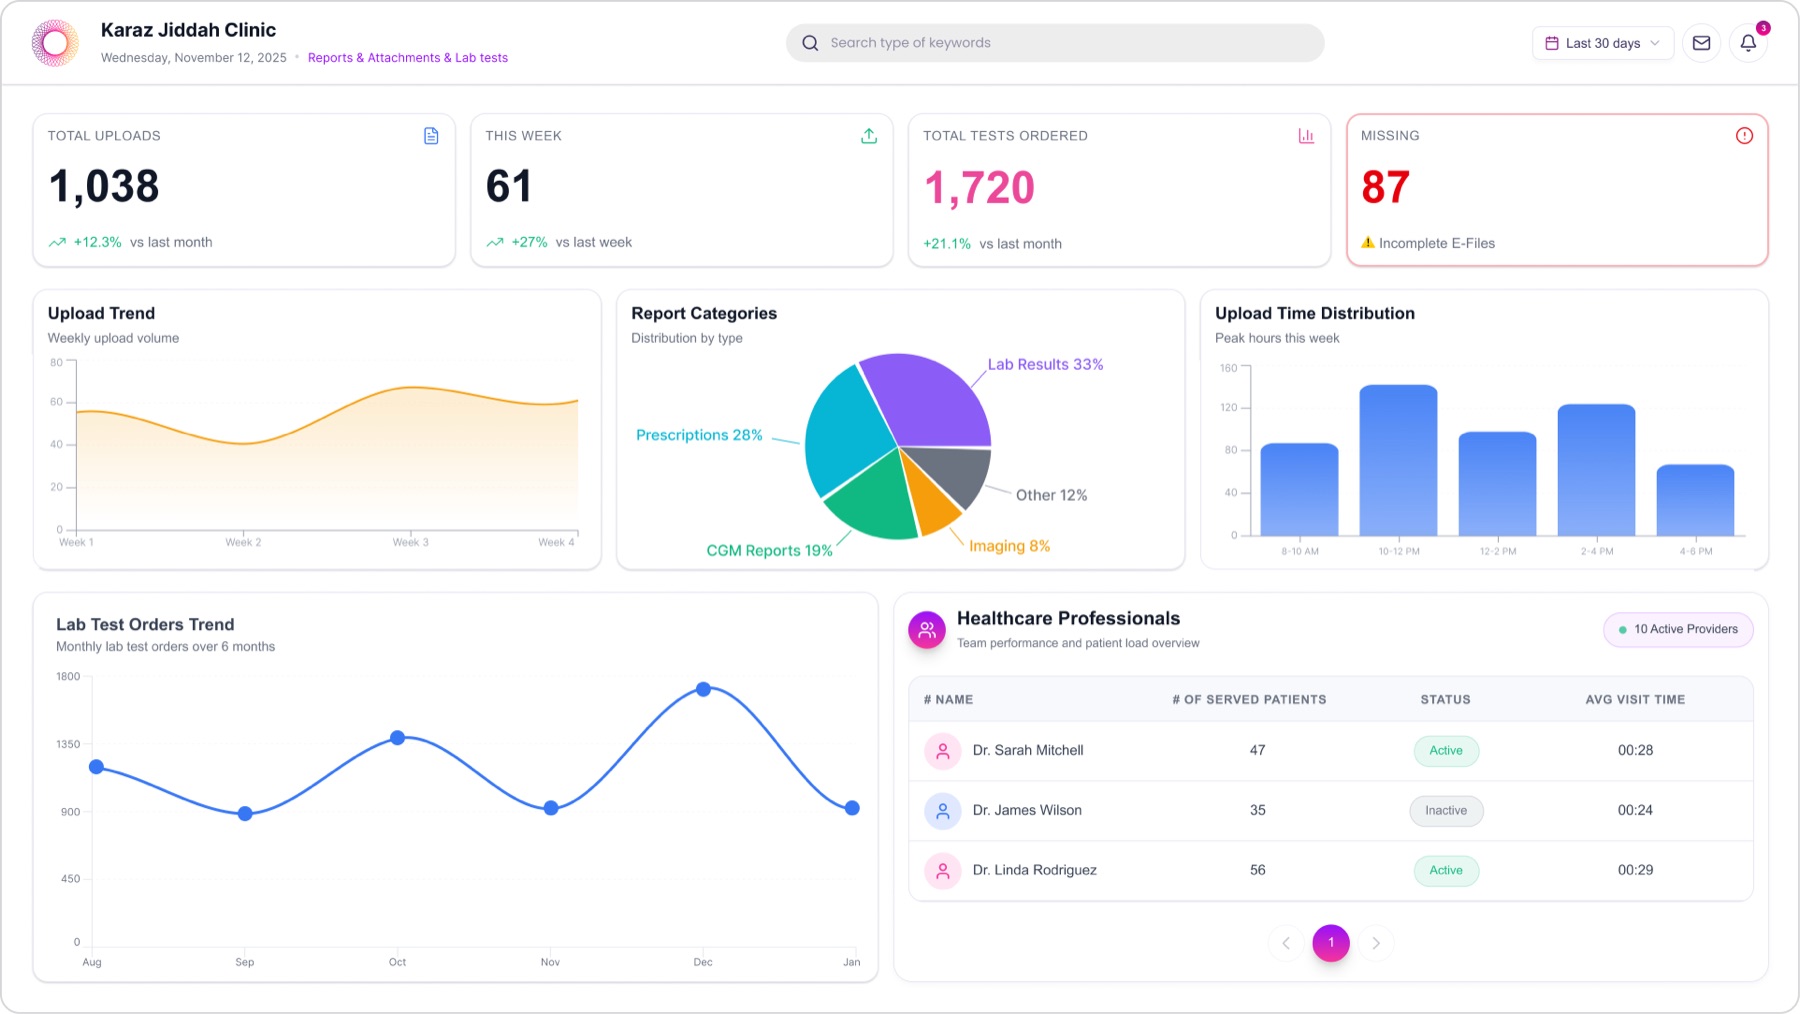The image size is (1800, 1014).
Task: Click the Nov data point on lab orders
Action: (551, 808)
